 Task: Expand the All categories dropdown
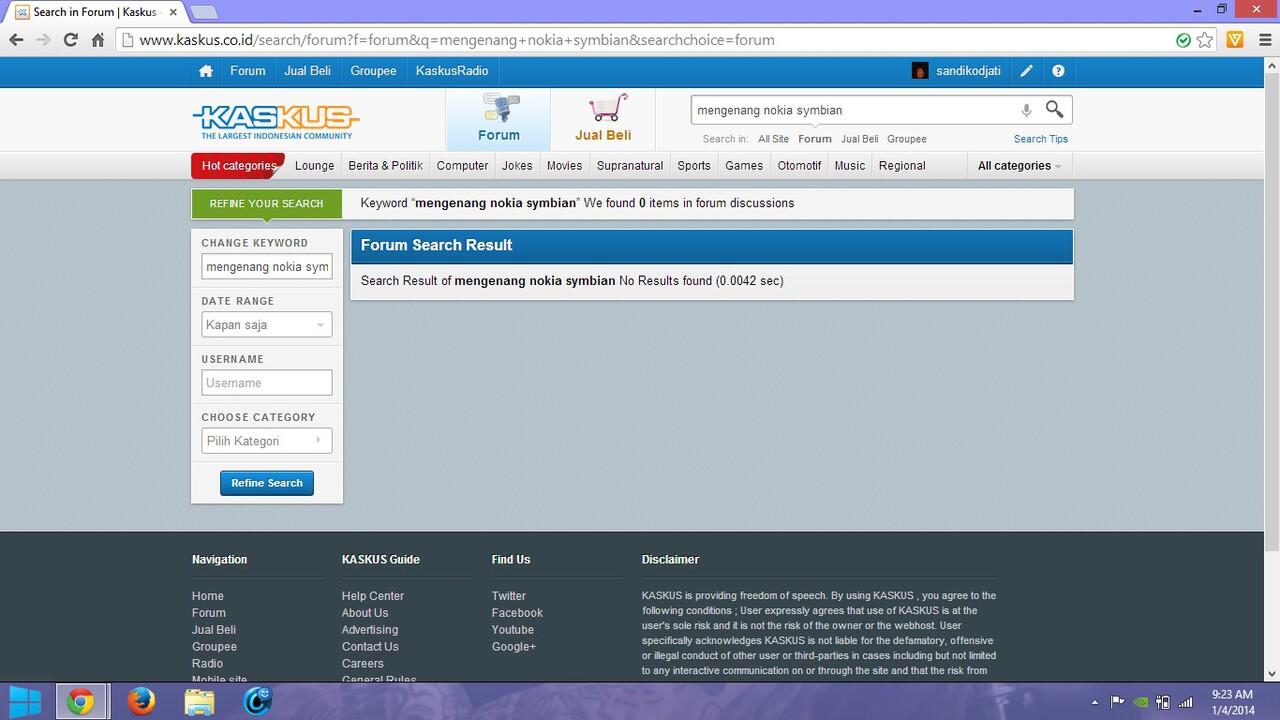[1019, 166]
